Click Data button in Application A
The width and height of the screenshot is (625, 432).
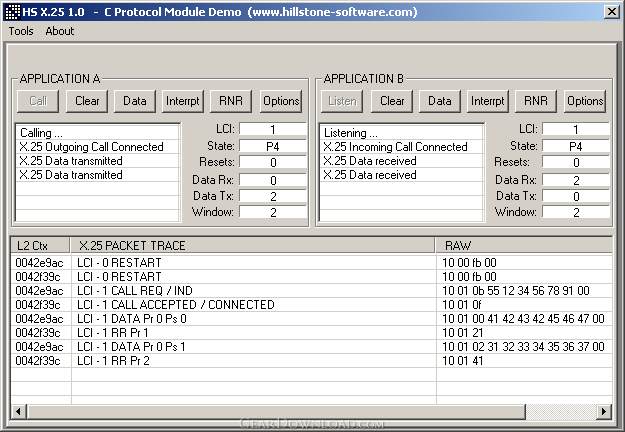click(x=134, y=101)
